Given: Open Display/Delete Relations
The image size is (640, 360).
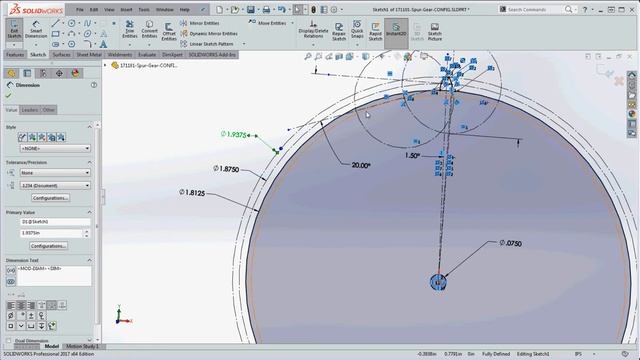Looking at the screenshot, I should (x=313, y=30).
